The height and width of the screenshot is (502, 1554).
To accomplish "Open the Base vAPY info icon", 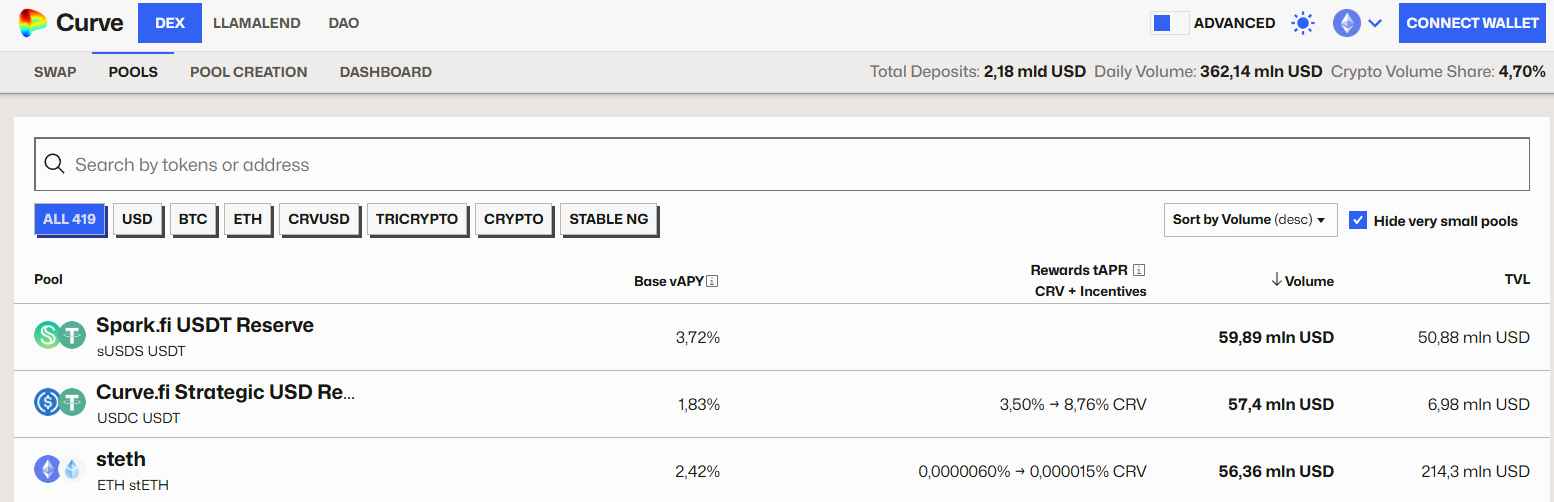I will pos(712,281).
